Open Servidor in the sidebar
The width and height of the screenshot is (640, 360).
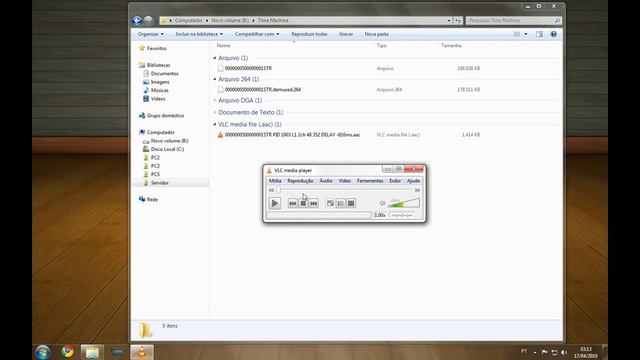[160, 183]
